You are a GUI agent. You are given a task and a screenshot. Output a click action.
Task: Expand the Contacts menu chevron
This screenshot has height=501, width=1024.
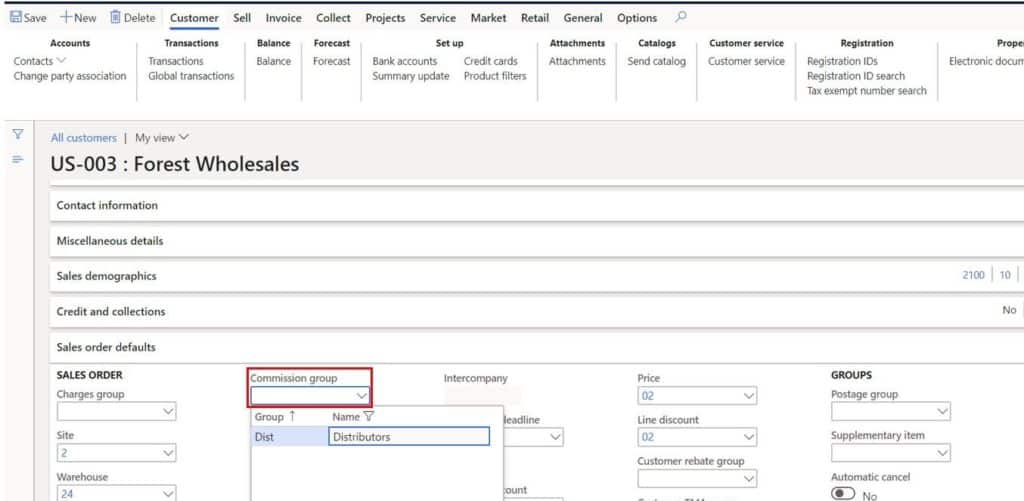(x=62, y=61)
